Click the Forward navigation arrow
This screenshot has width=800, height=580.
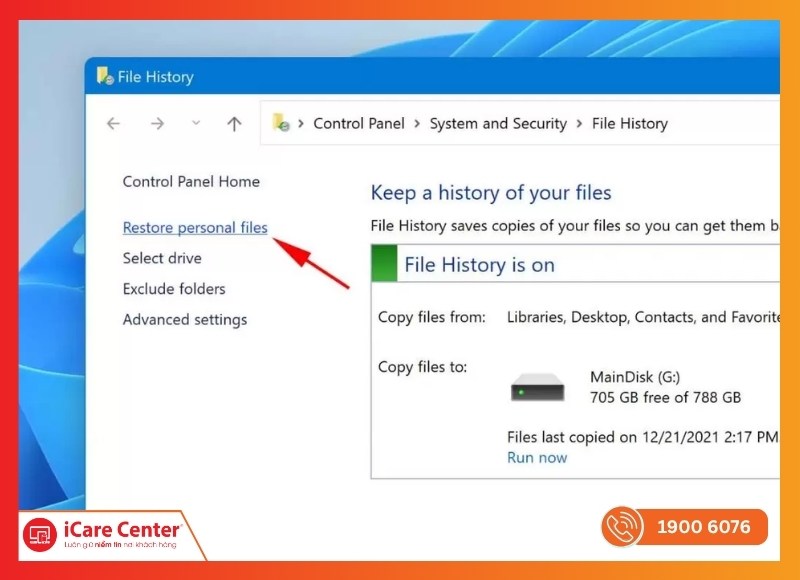click(157, 124)
